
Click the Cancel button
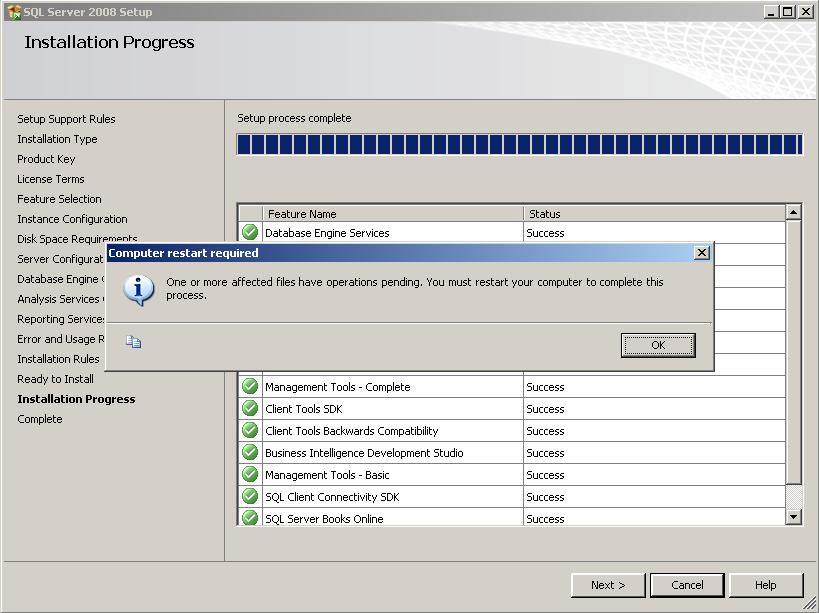coord(687,585)
